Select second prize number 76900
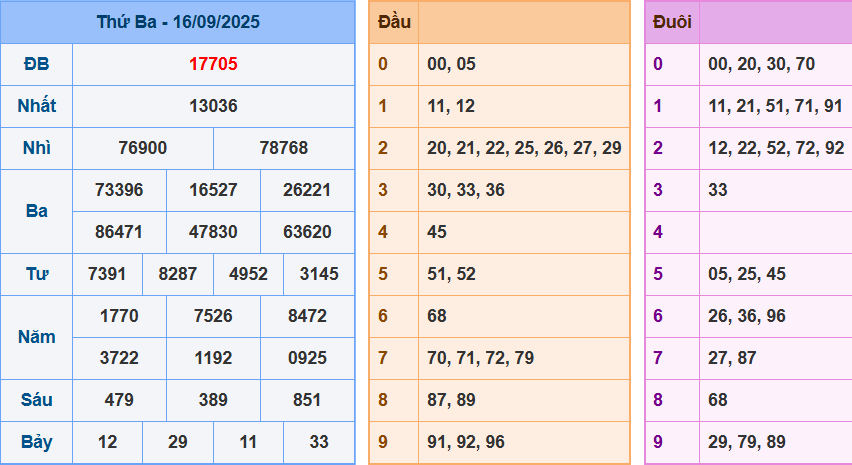Viewport: 852px width, 465px height. click(x=142, y=148)
